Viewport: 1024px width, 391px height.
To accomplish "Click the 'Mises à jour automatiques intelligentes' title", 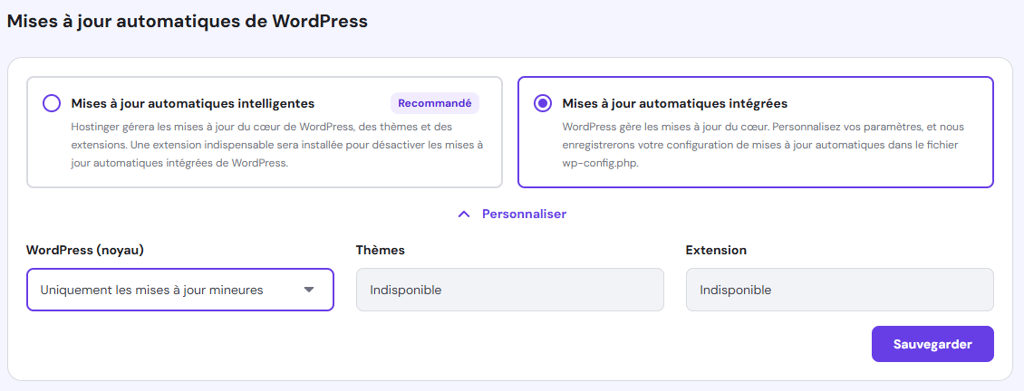I will (x=193, y=104).
